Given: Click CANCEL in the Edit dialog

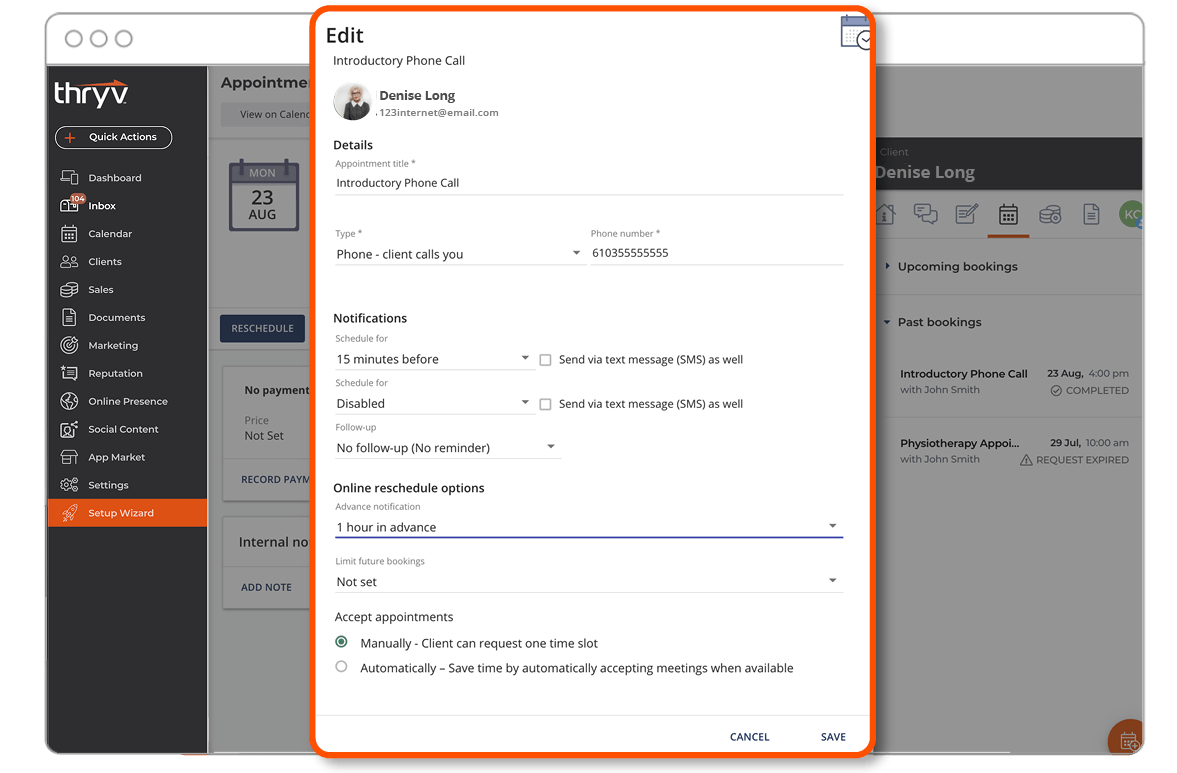Looking at the screenshot, I should coord(749,737).
